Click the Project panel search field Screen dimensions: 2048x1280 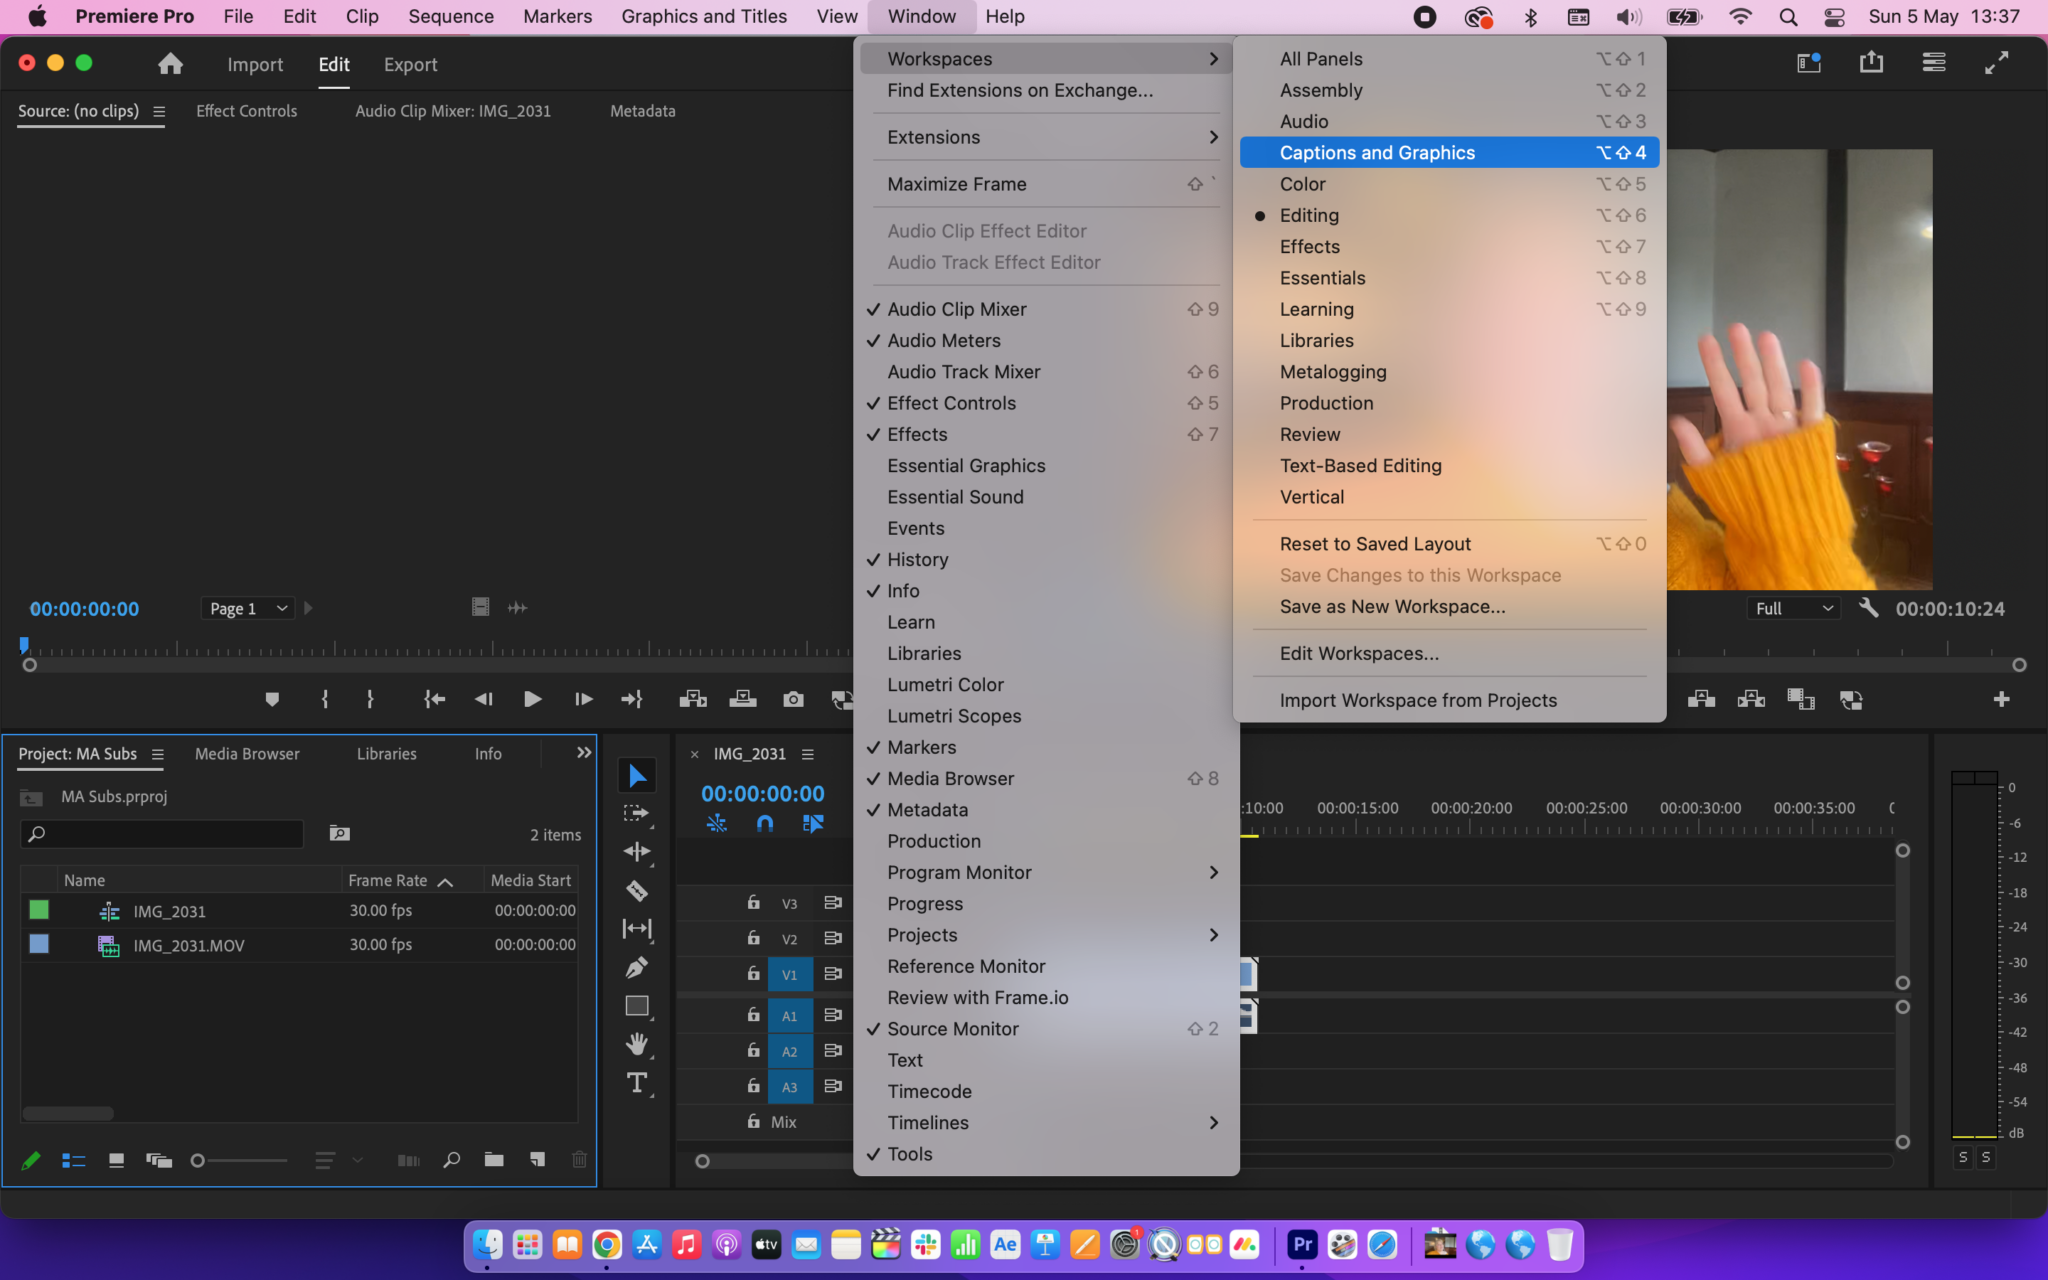pyautogui.click(x=160, y=833)
